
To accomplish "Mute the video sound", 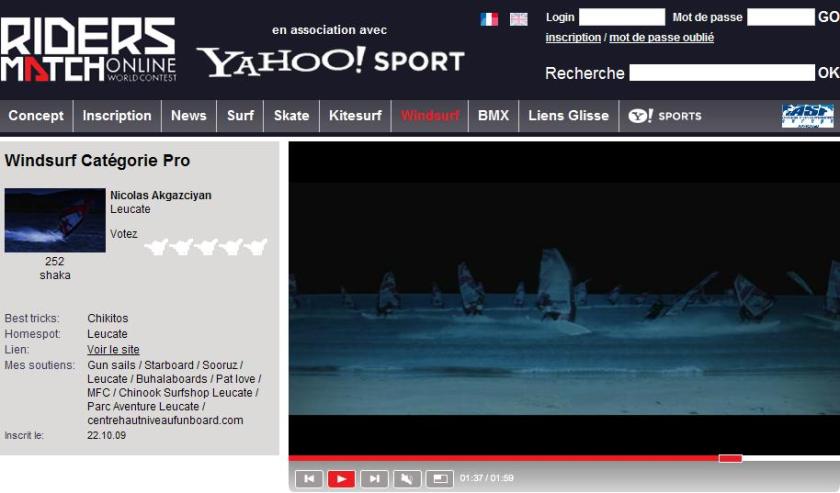I will coord(407,479).
